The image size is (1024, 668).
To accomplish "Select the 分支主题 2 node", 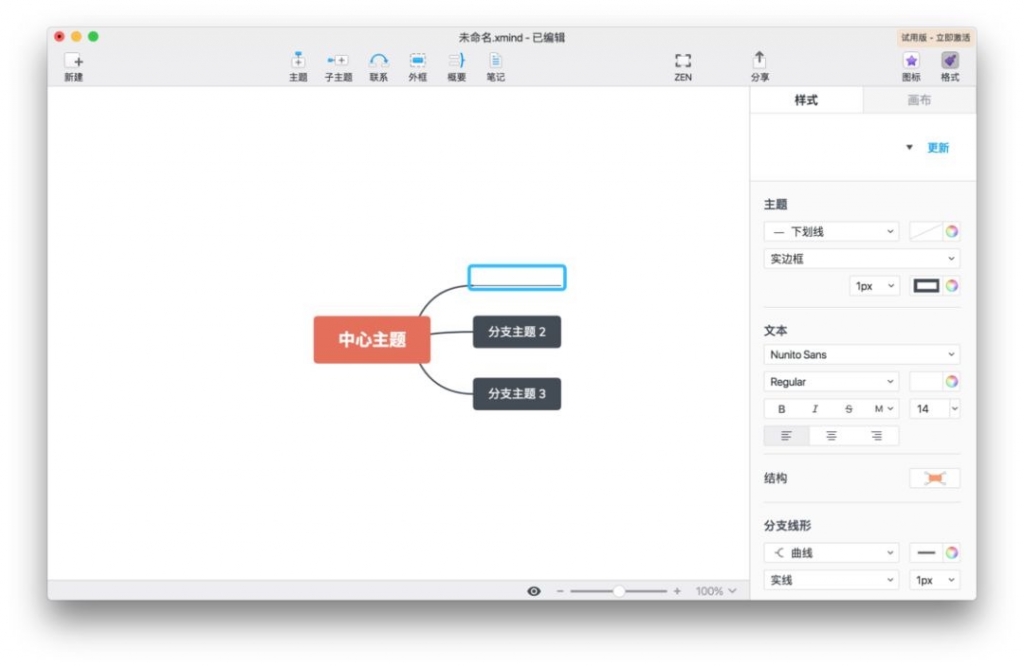I will click(516, 332).
